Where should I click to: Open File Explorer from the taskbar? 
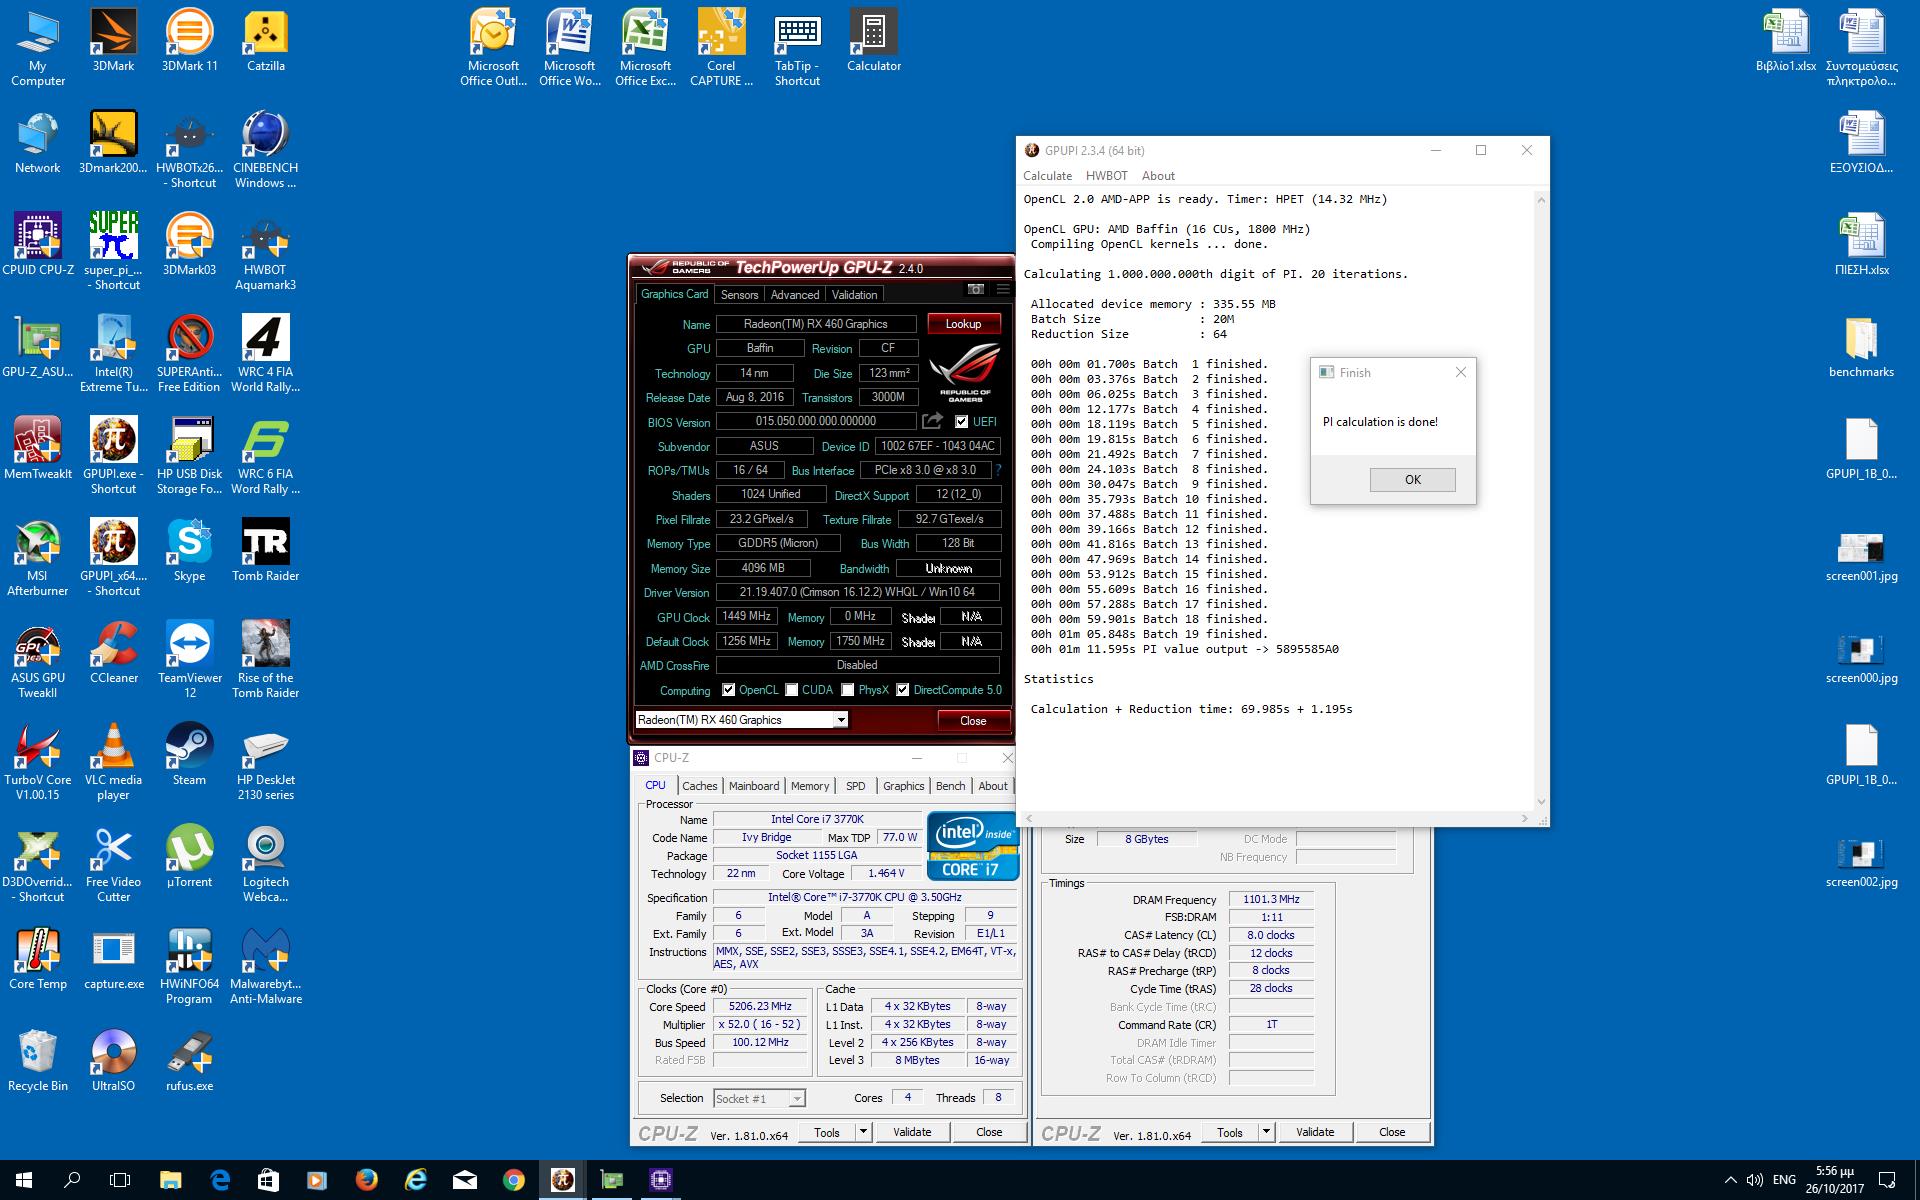pyautogui.click(x=170, y=1180)
